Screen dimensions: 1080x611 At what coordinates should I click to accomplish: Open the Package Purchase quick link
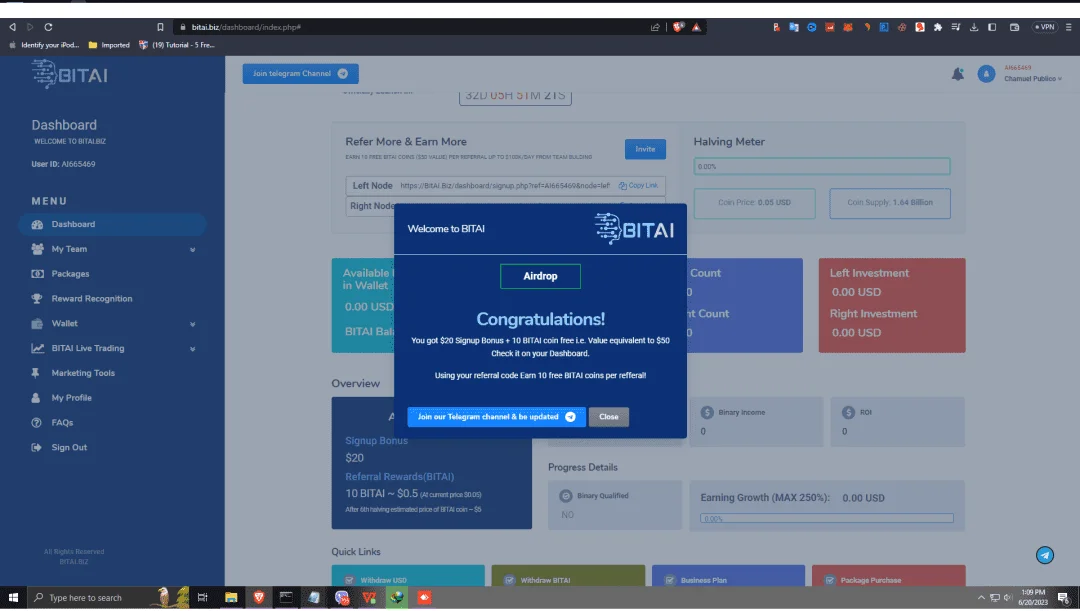coord(889,576)
